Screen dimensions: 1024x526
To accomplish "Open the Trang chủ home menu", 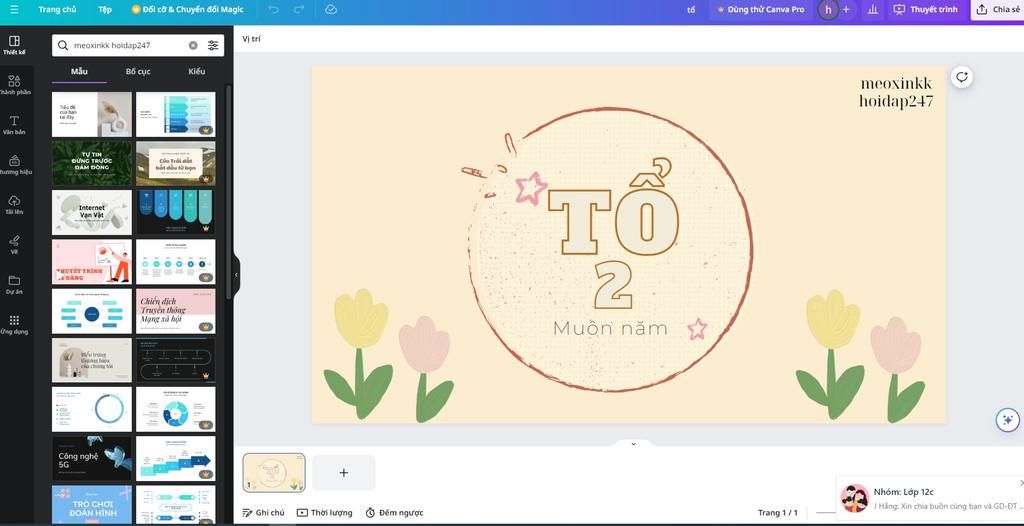I will (x=57, y=10).
